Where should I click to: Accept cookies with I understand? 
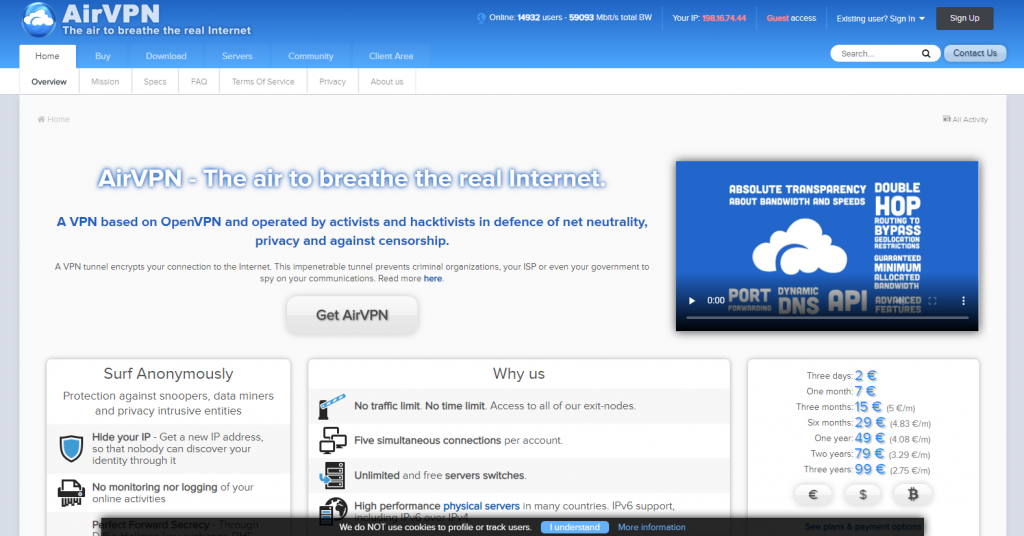pyautogui.click(x=575, y=527)
